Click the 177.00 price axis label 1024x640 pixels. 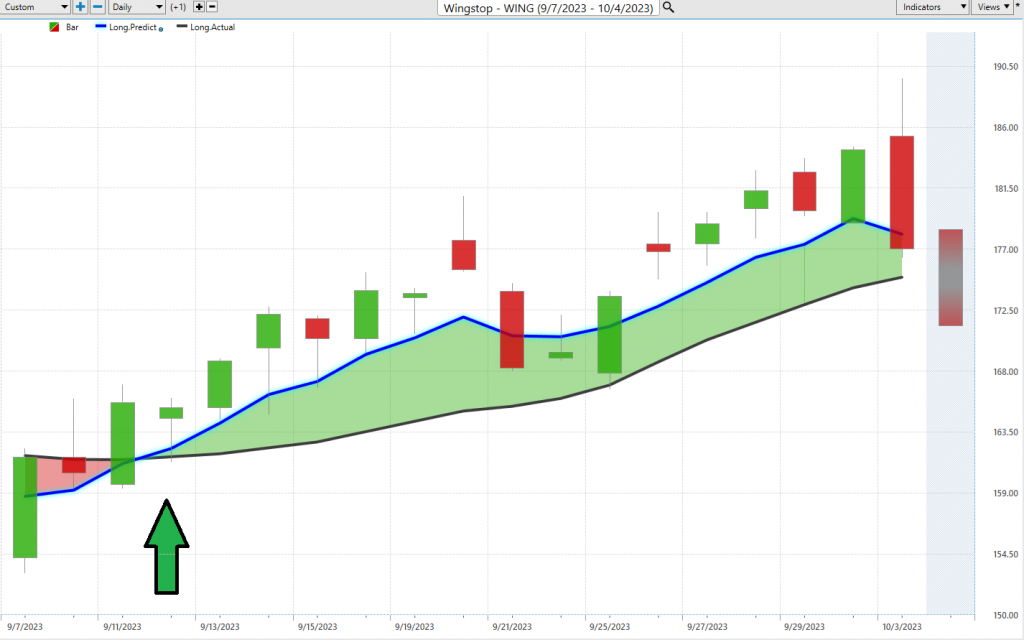click(x=1006, y=249)
